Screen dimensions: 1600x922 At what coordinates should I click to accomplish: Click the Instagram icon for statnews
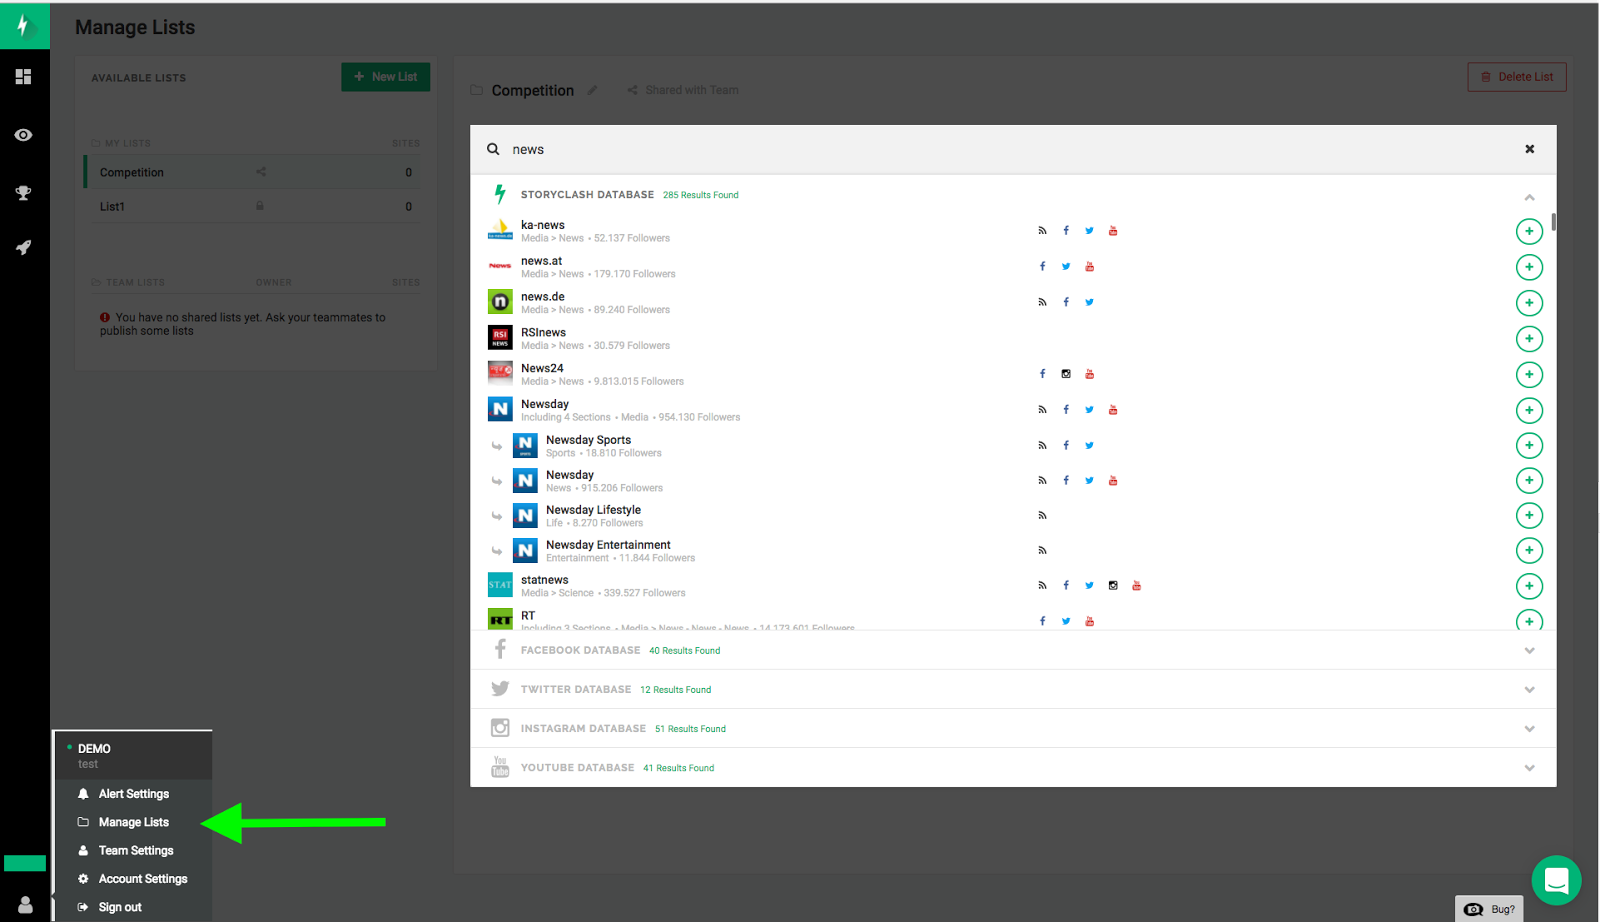[x=1113, y=586]
